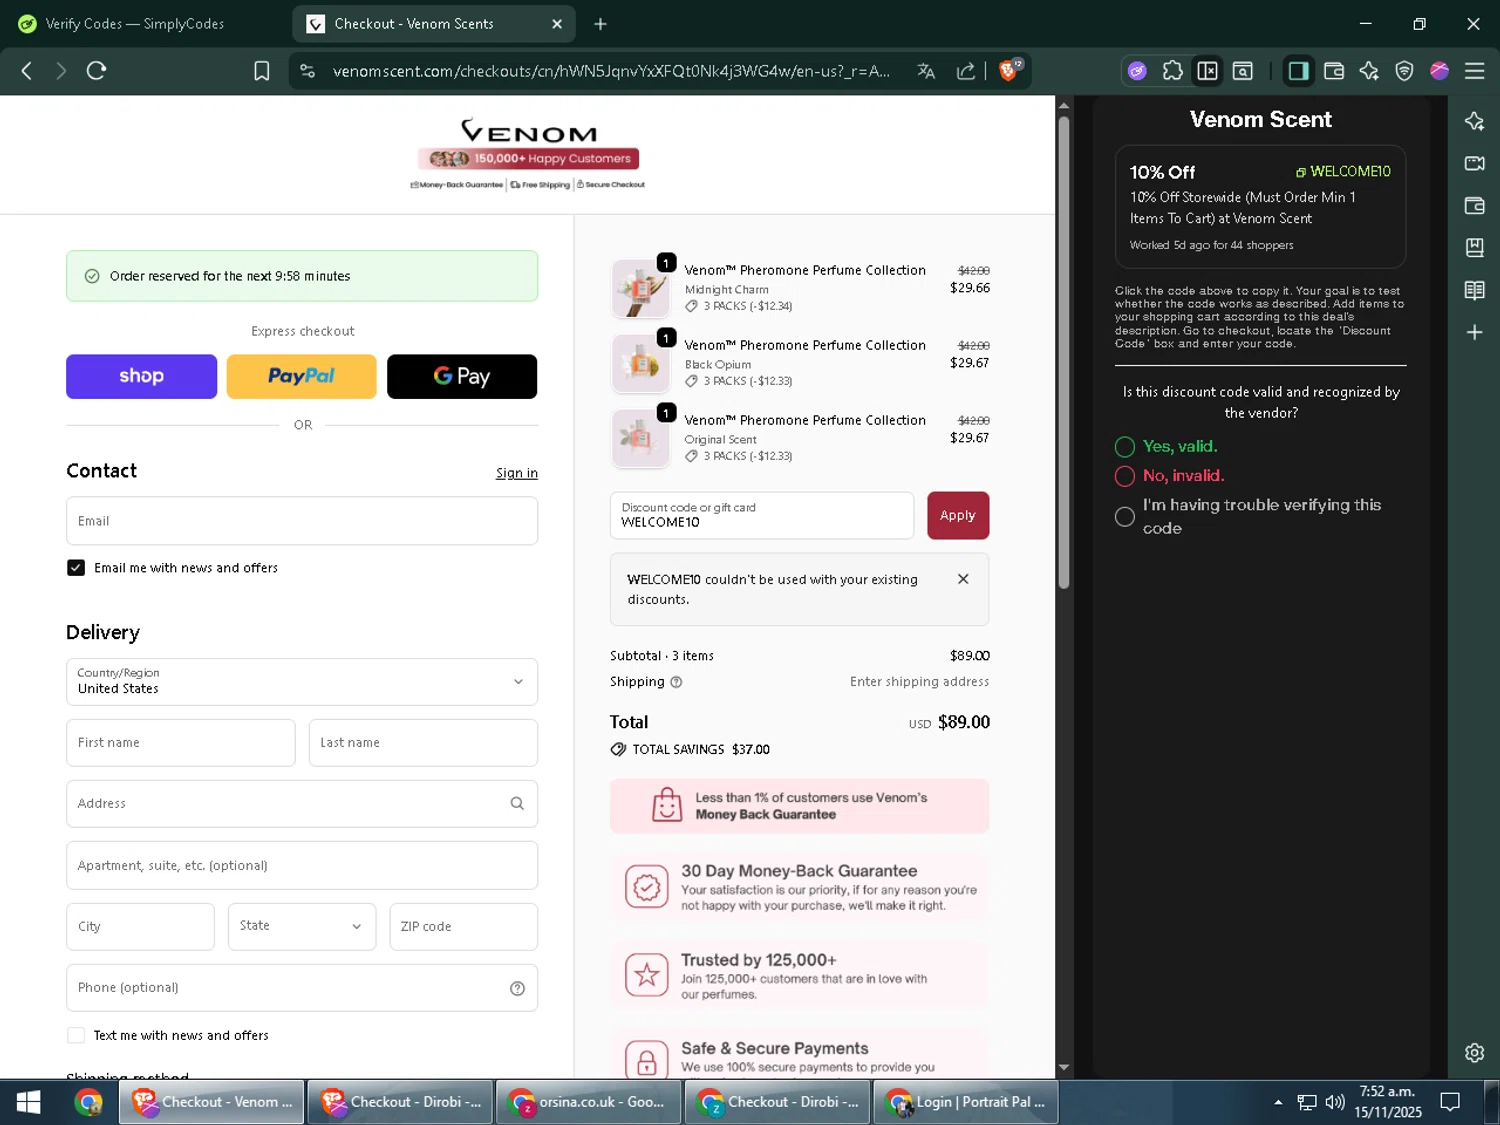The image size is (1500, 1125).
Task: Open the browser main menu
Action: coord(1474,71)
